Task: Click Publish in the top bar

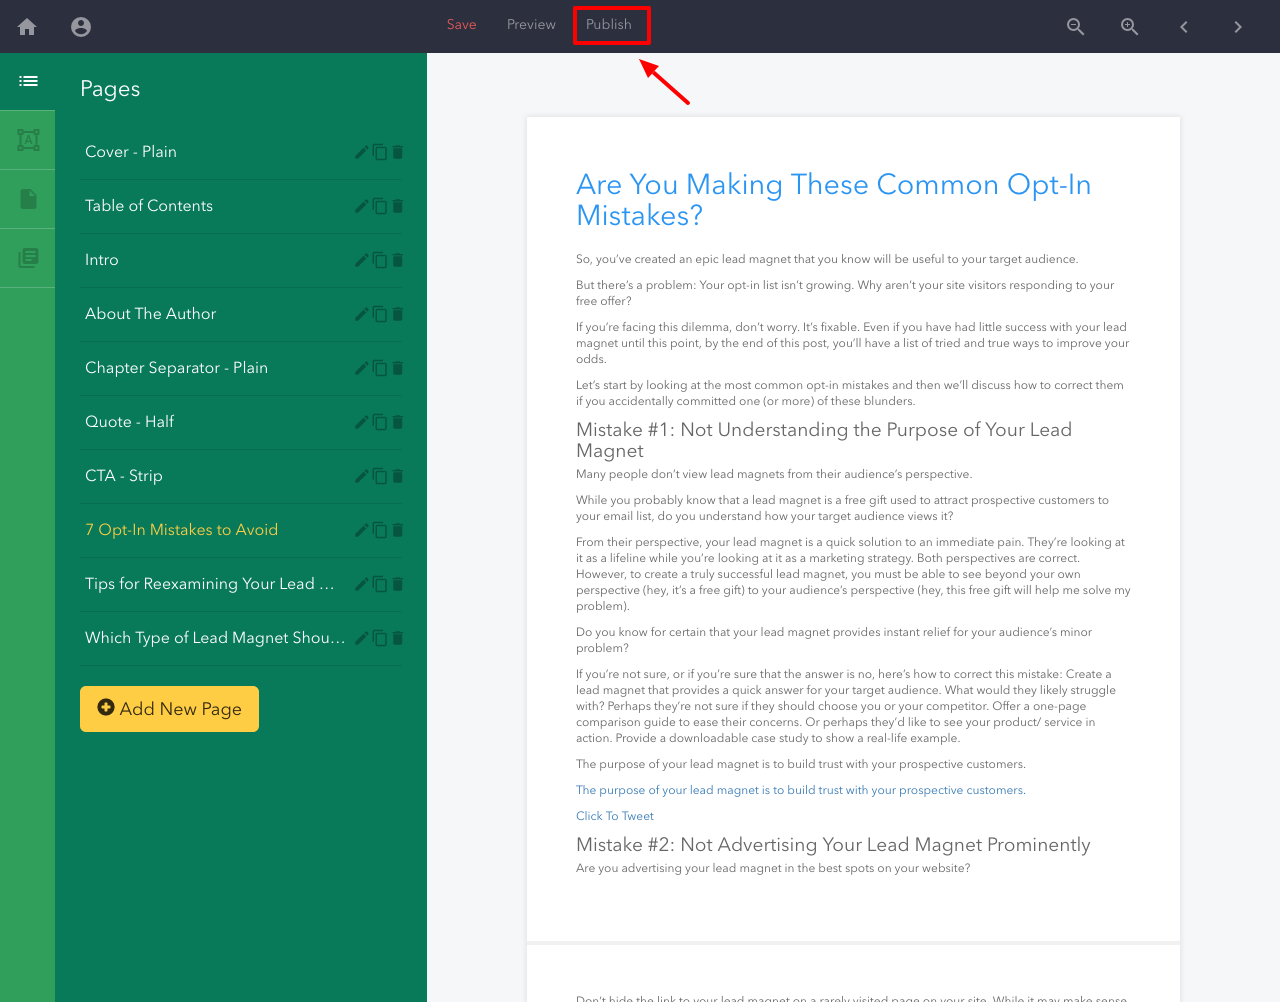Action: 609,25
